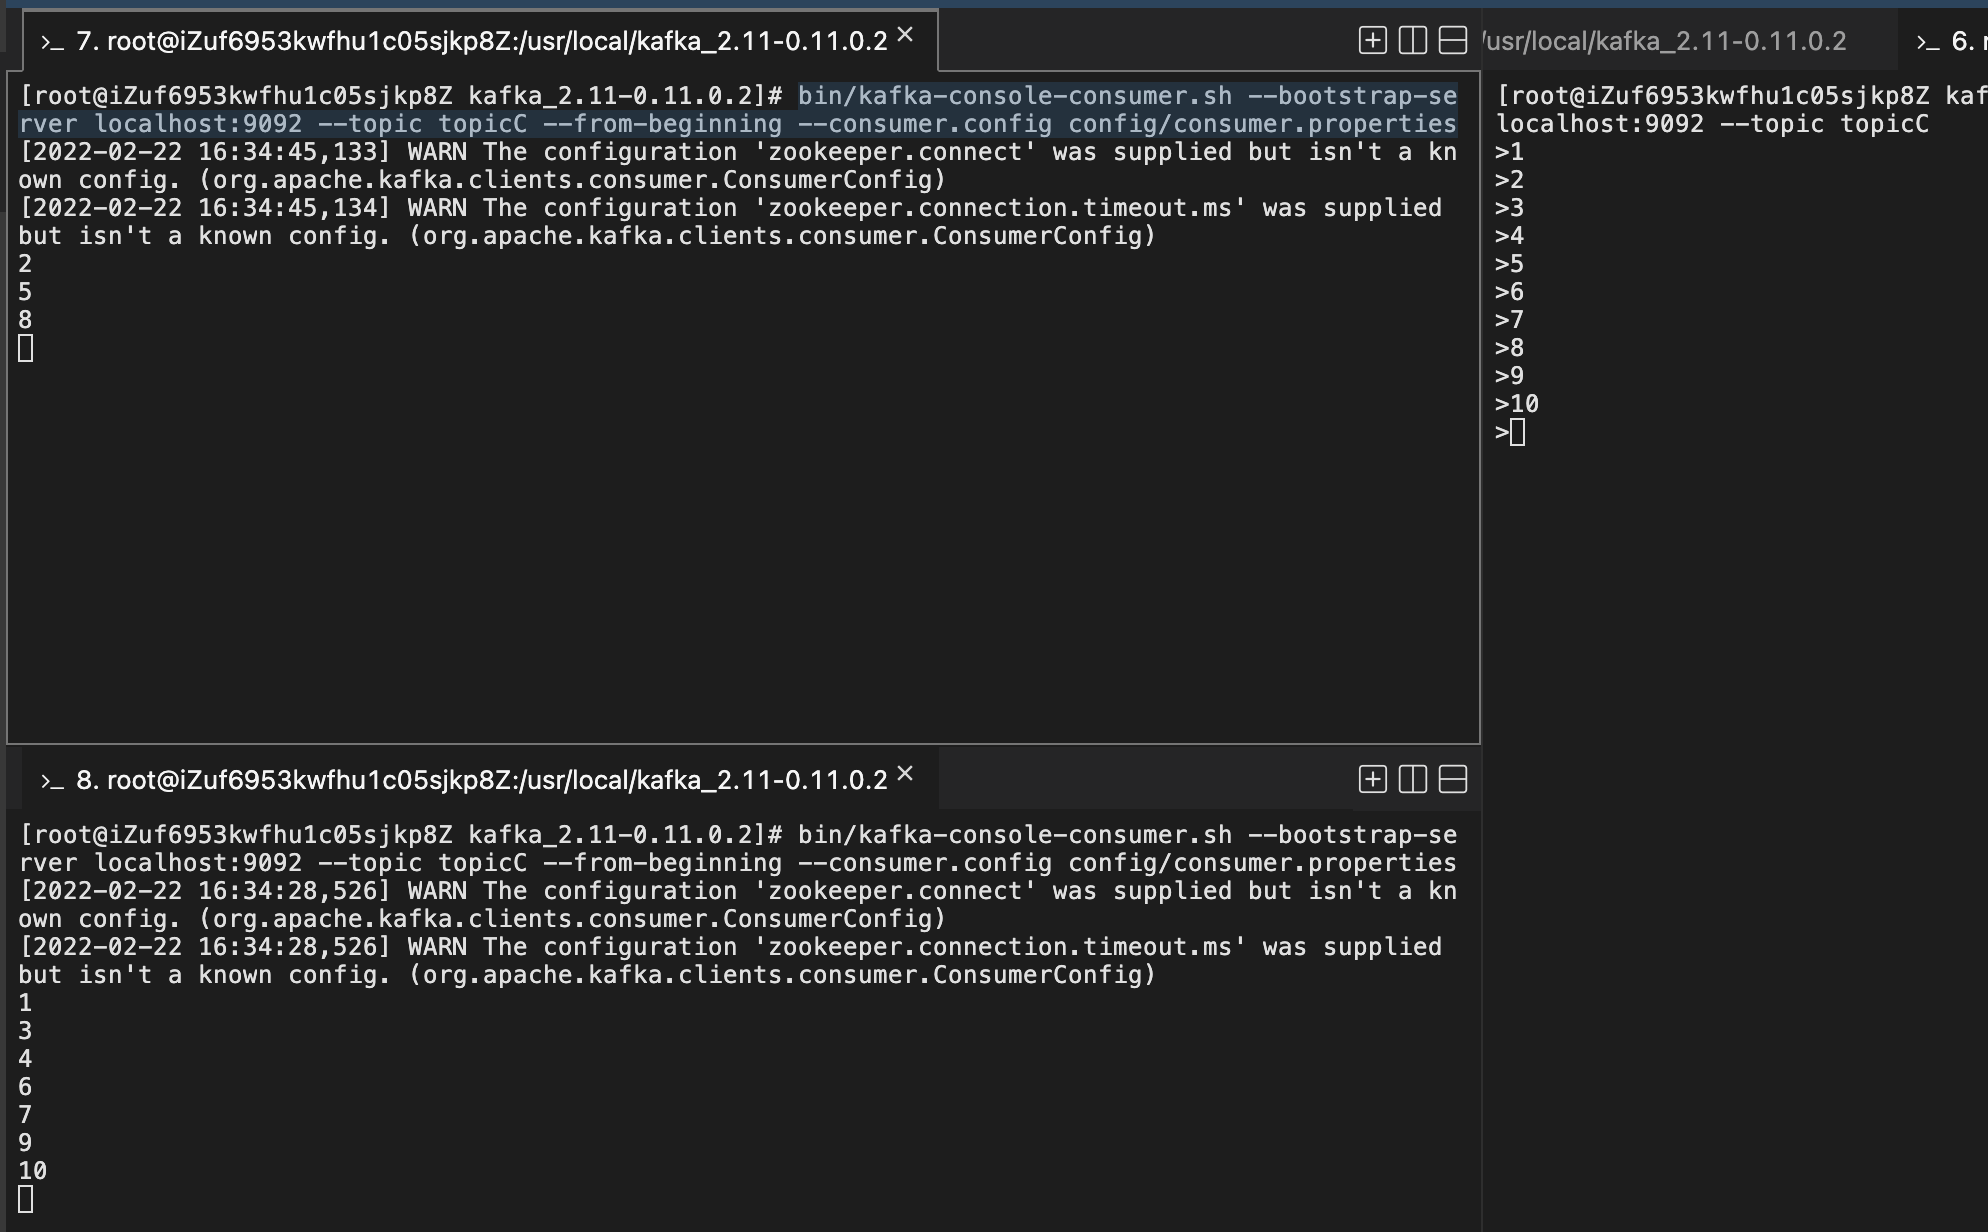Split terminal 7 horizontally
1988x1232 pixels.
click(x=1452, y=40)
